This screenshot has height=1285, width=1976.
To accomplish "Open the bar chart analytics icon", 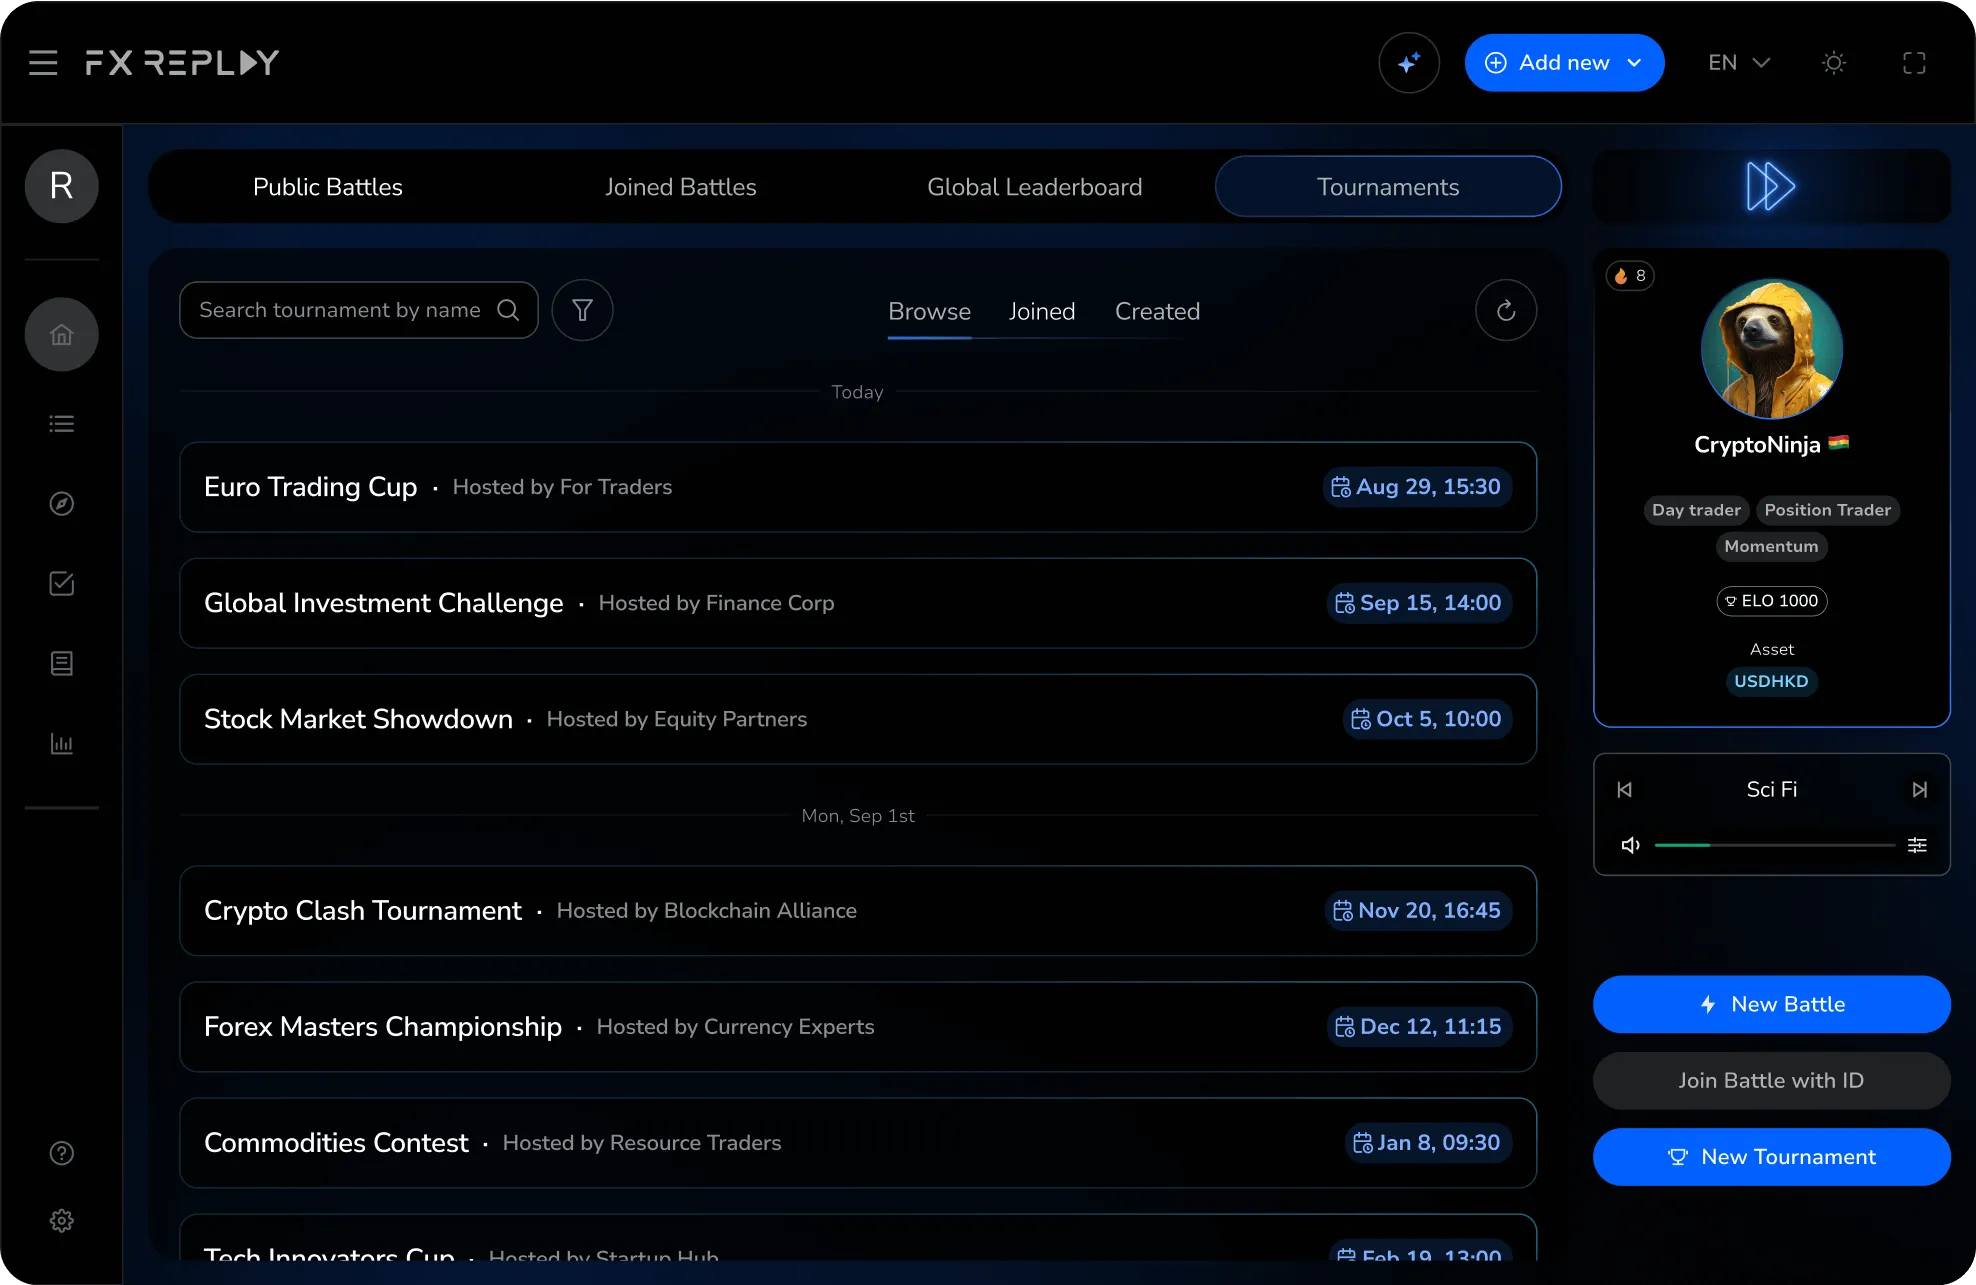I will [62, 744].
